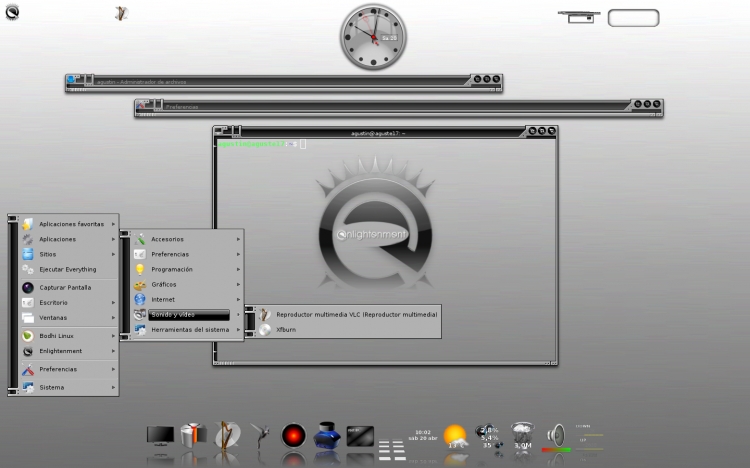The height and width of the screenshot is (468, 750).
Task: Open the blue ink bottle dock icon
Action: 327,435
